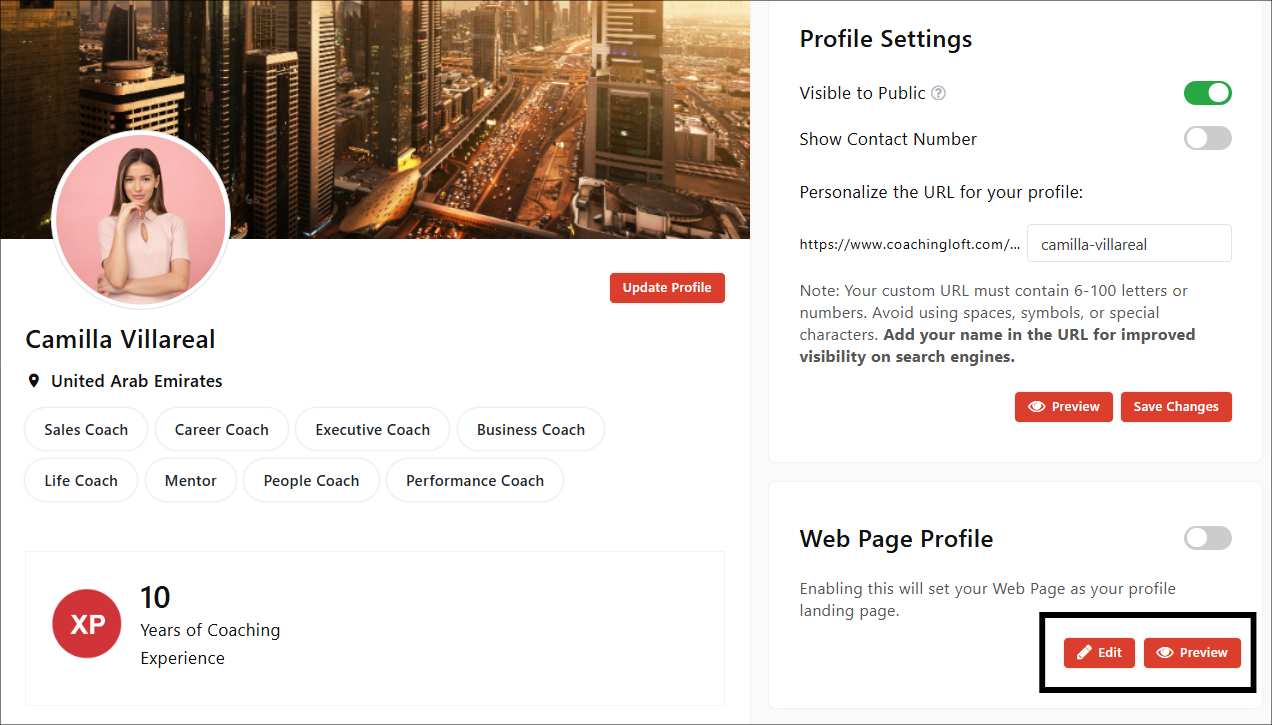Viewport: 1272px width, 725px height.
Task: Click the pencil icon on Edit button
Action: point(1084,653)
